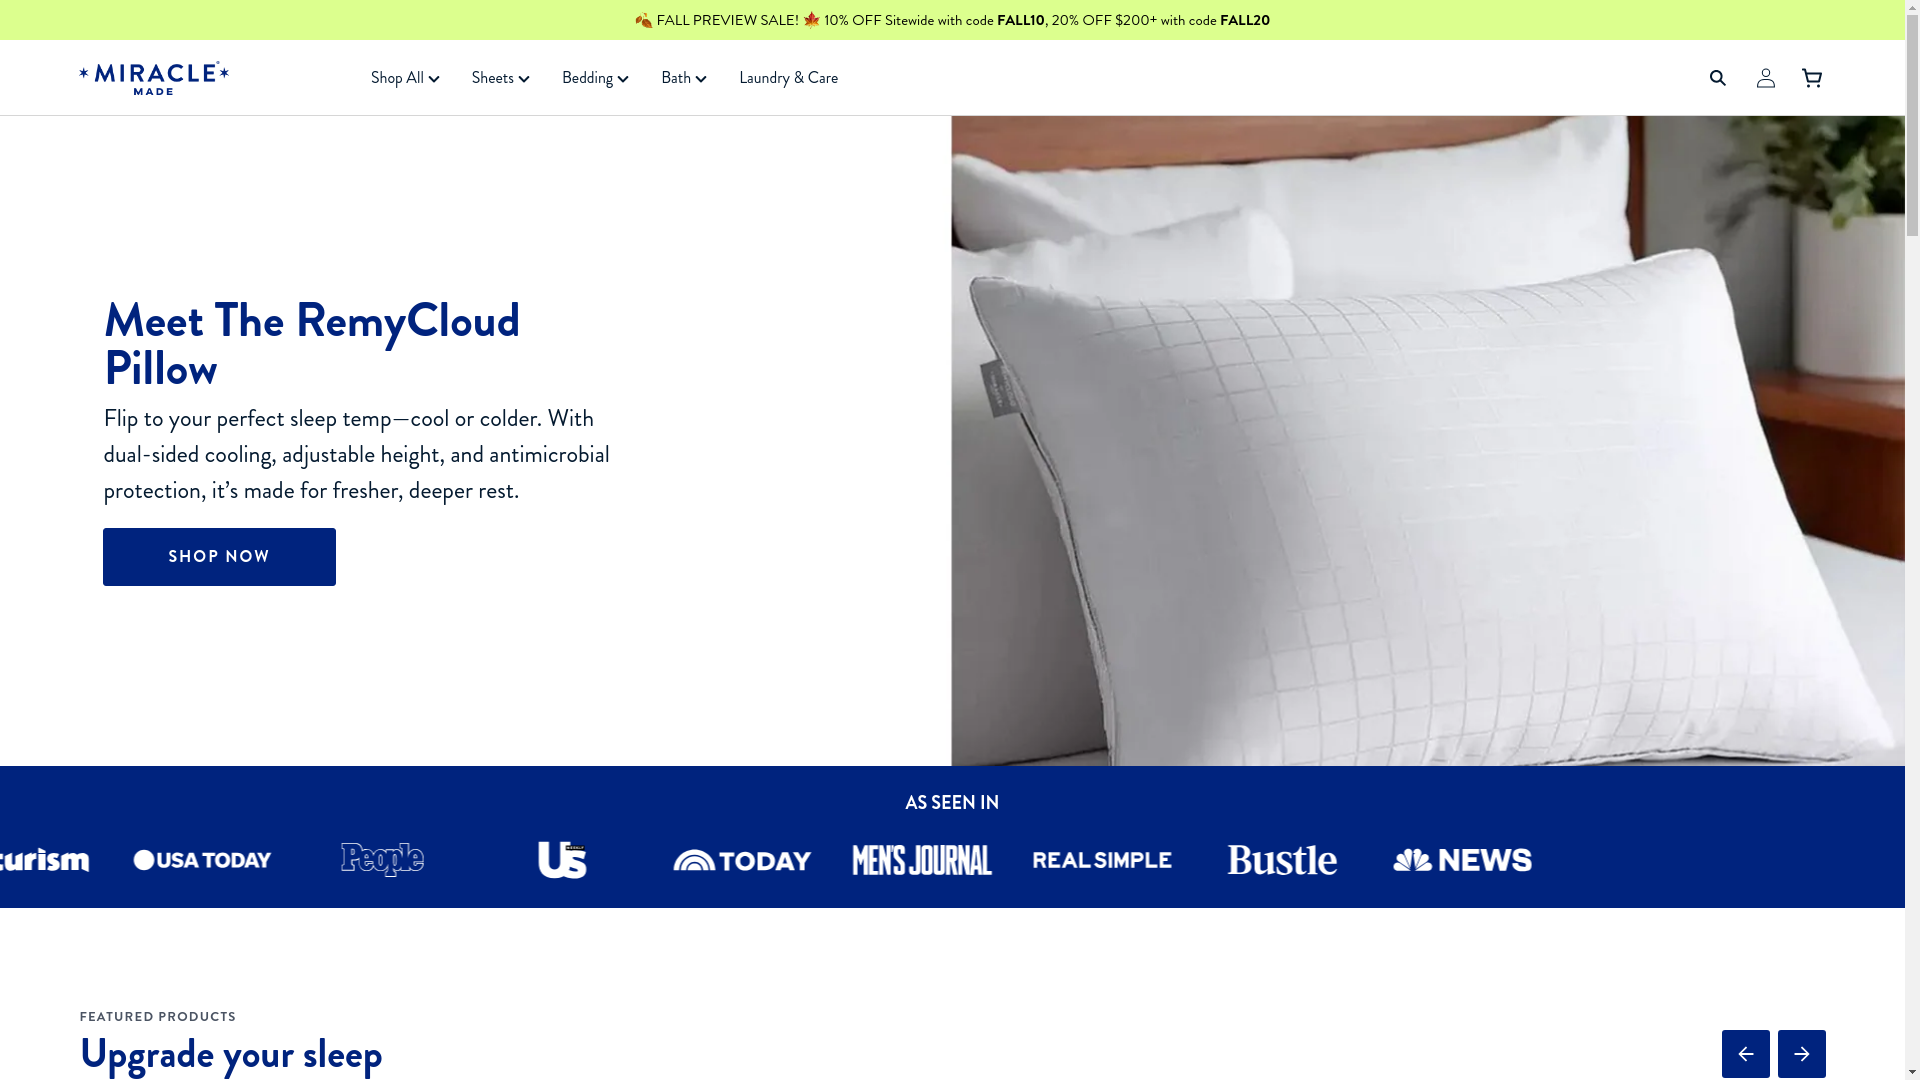View the shopping cart icon

pos(1811,77)
